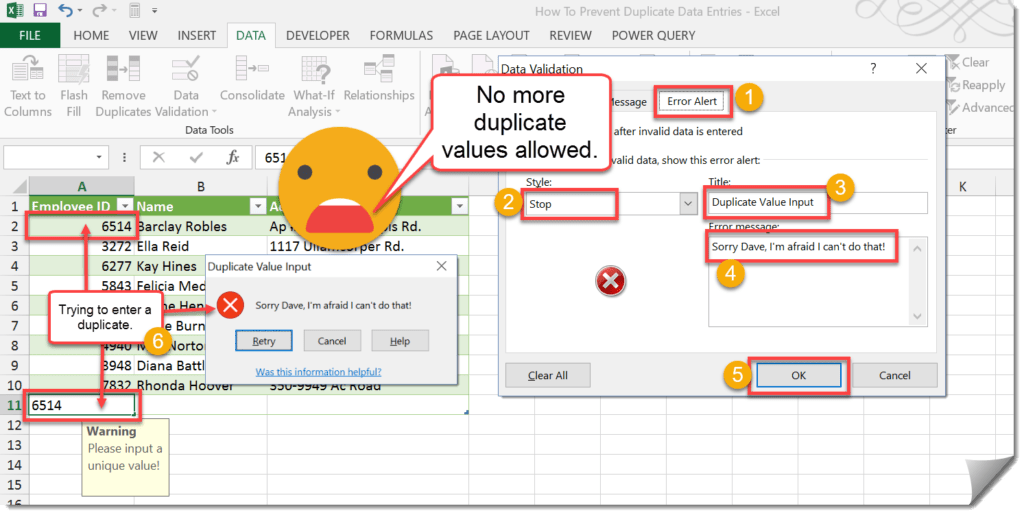Screen dimensions: 1024x515
Task: Click the Excel application icon in title bar
Action: point(15,10)
